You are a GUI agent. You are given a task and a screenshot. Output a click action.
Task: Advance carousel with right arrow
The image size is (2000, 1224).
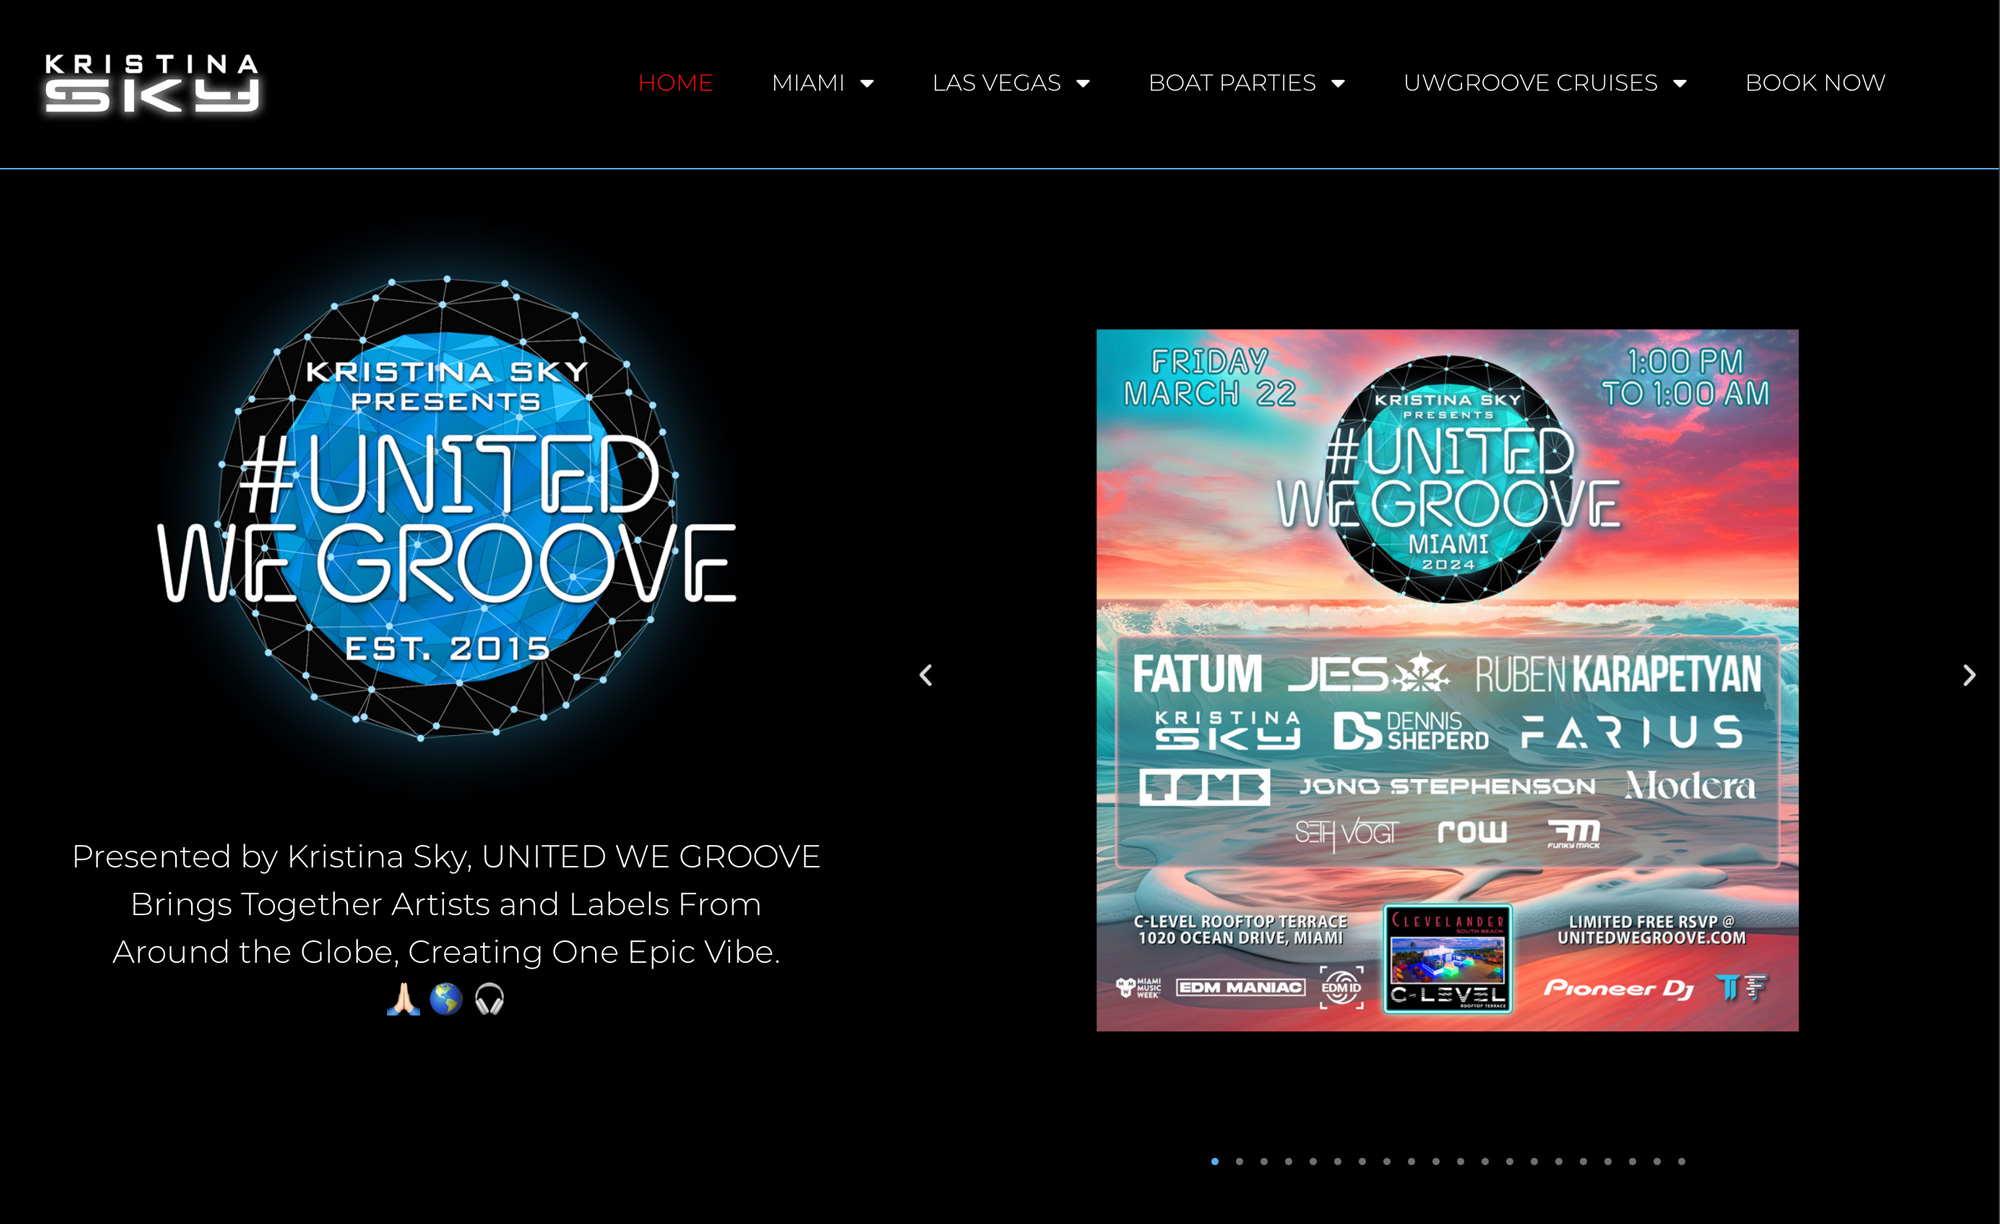click(x=1968, y=676)
